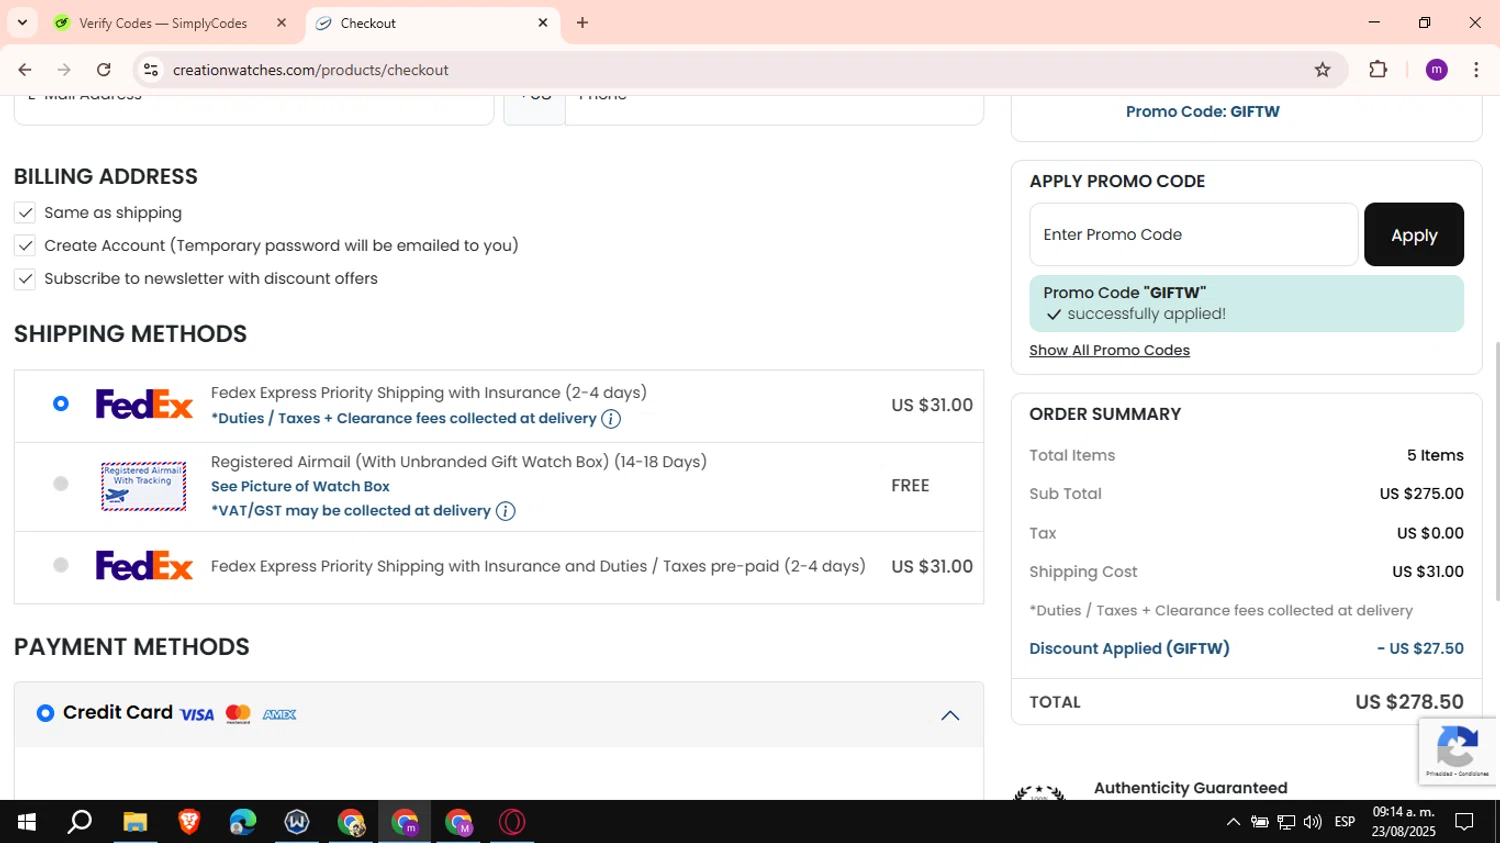Open Windows taskbar search

(79, 822)
